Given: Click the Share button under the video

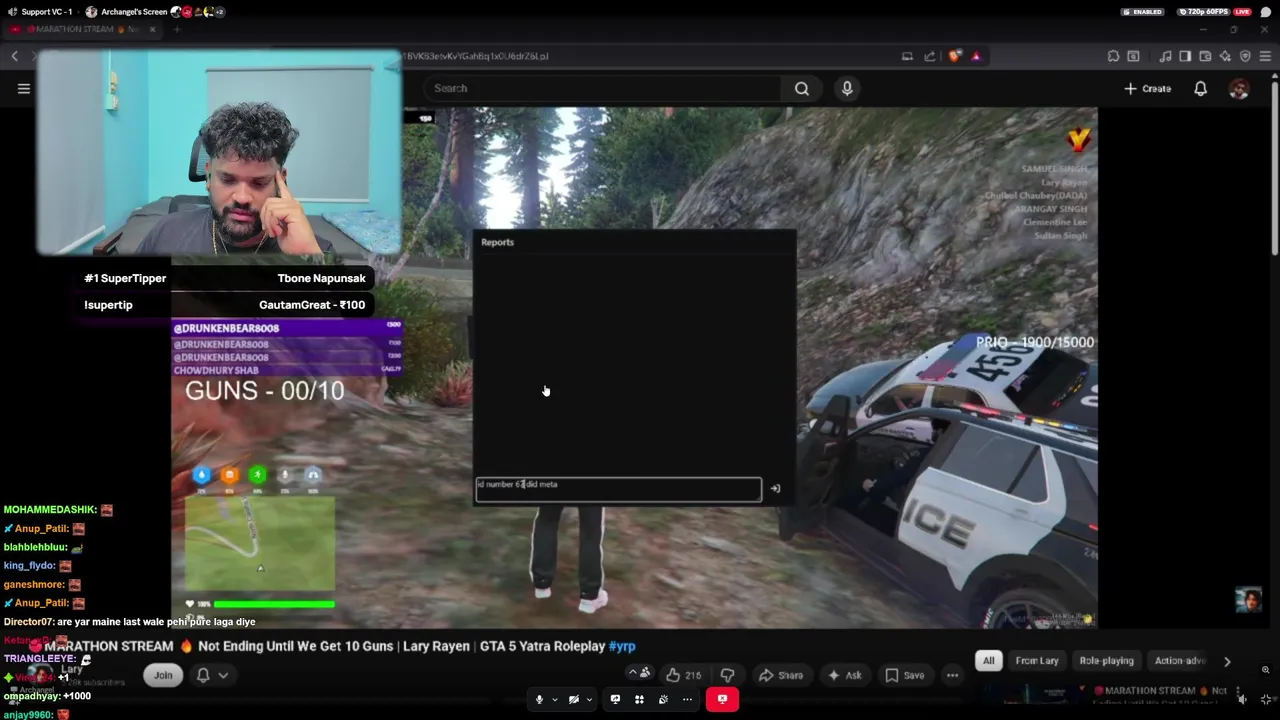Looking at the screenshot, I should [780, 675].
